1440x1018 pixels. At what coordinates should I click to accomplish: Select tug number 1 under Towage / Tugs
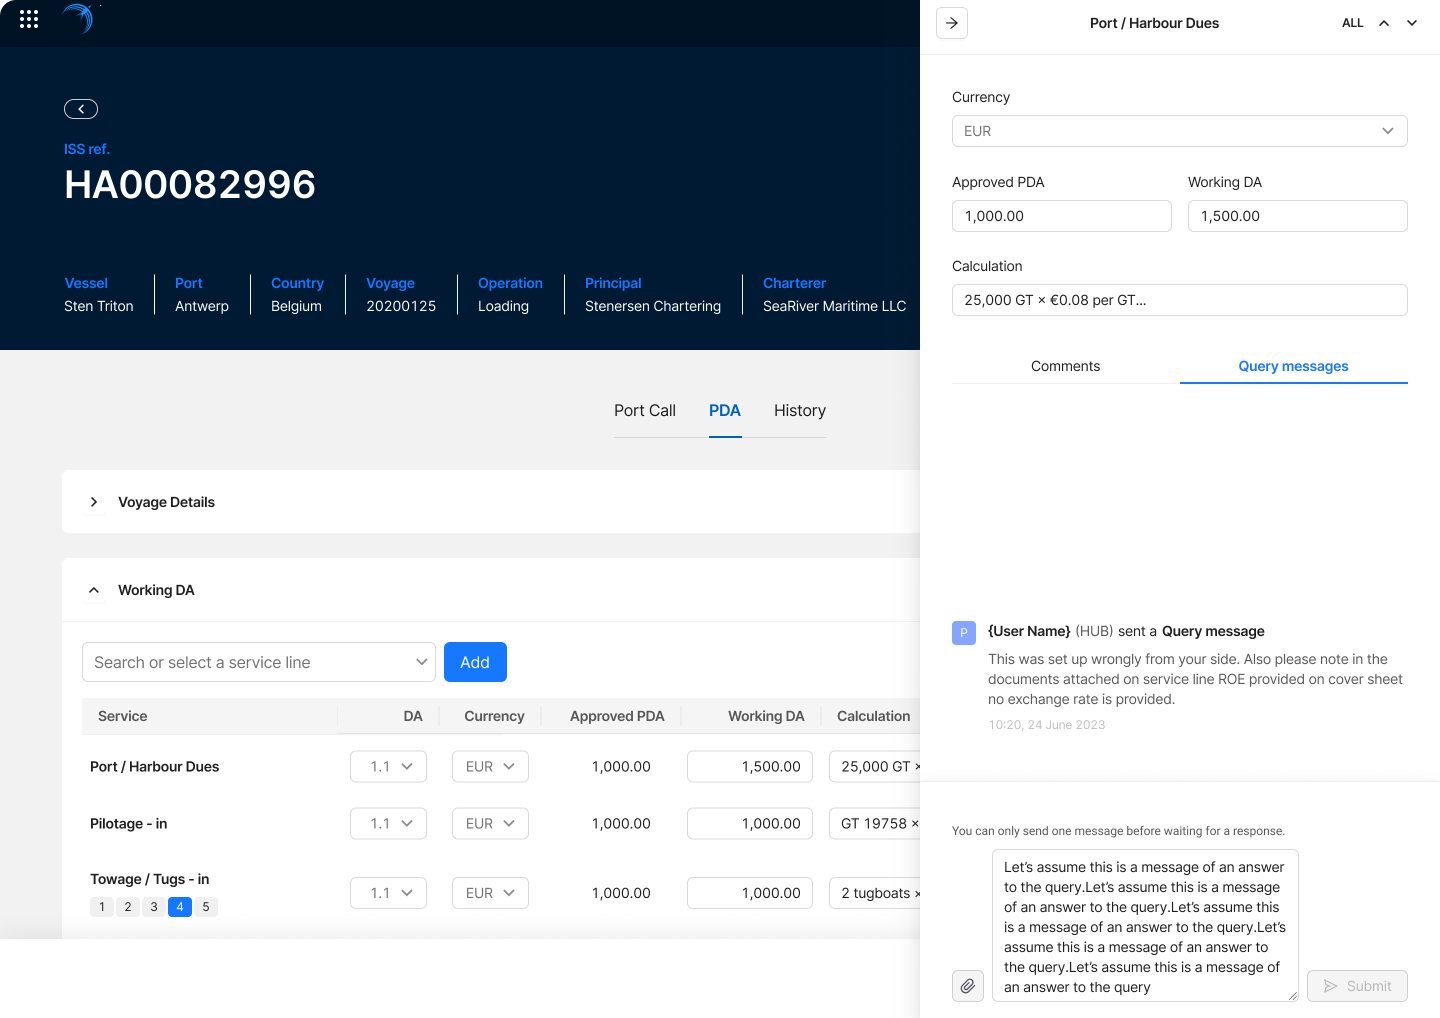[x=102, y=907]
